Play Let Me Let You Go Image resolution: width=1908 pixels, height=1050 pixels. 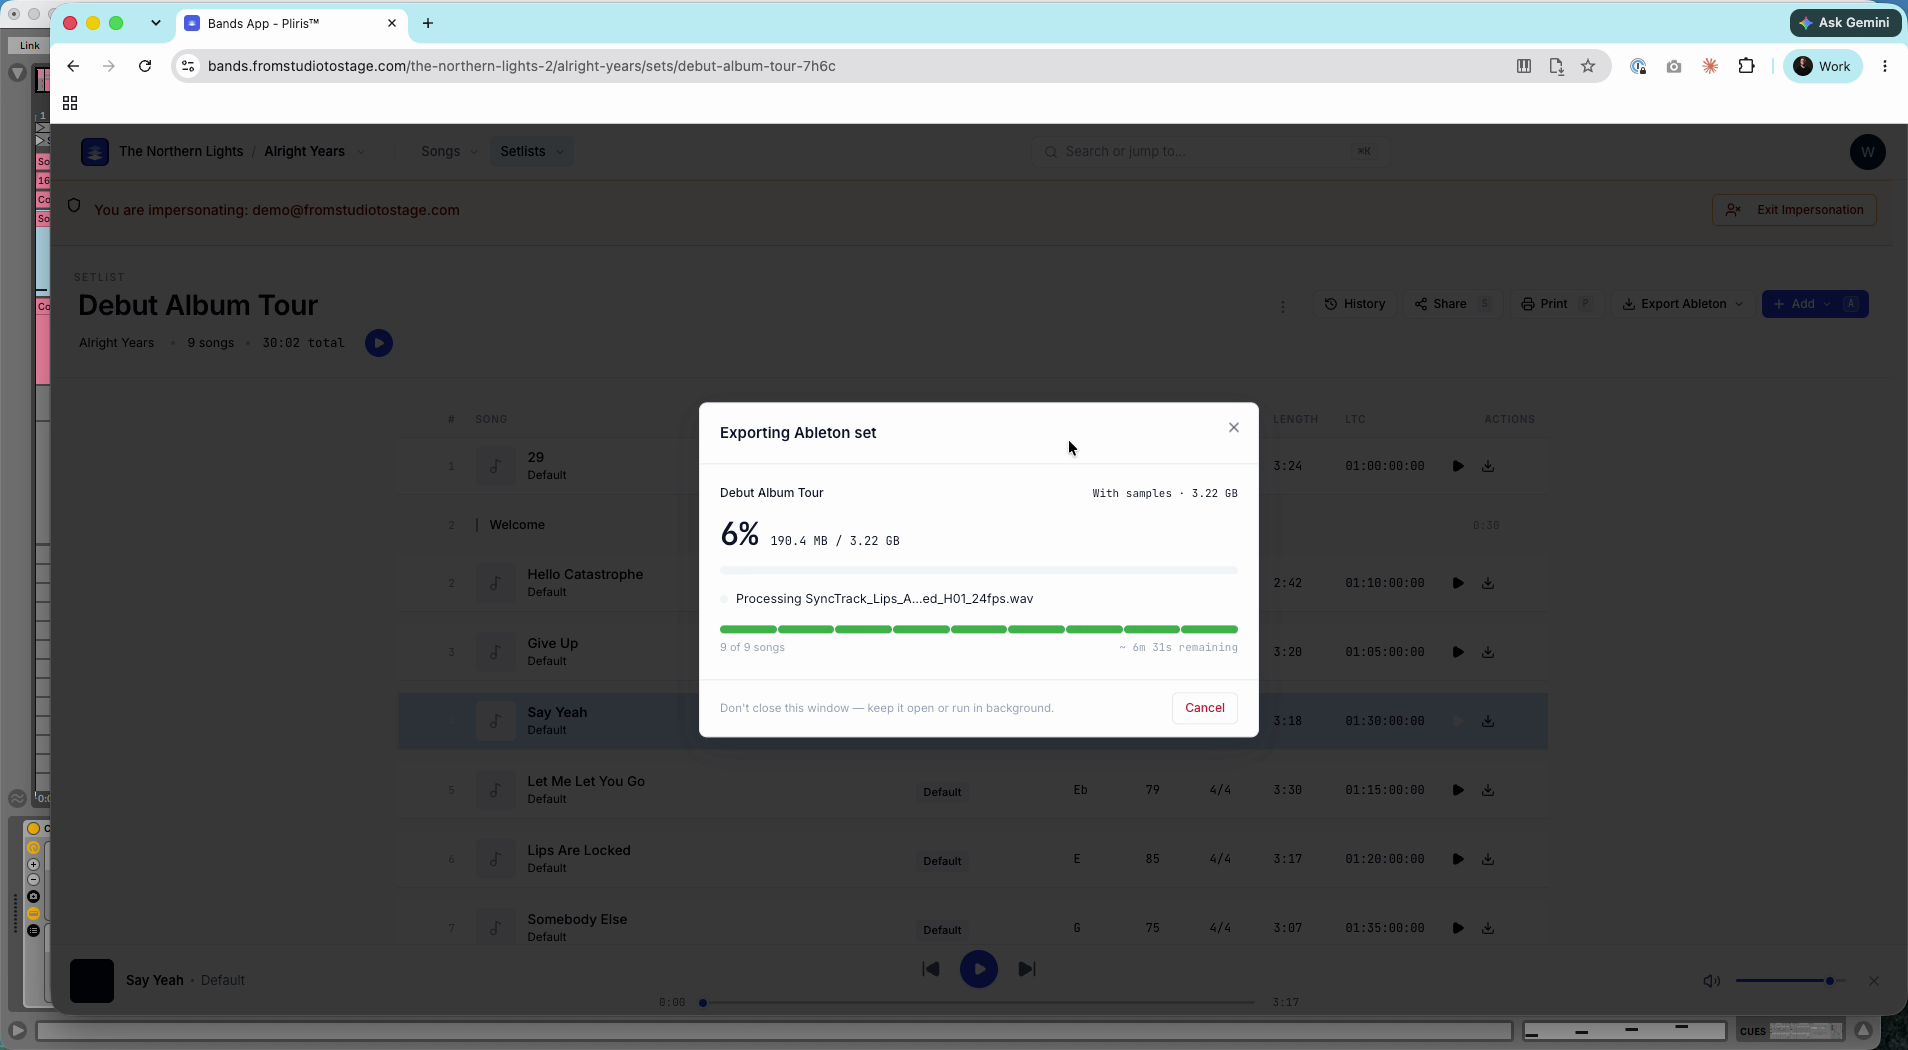pyautogui.click(x=1458, y=790)
